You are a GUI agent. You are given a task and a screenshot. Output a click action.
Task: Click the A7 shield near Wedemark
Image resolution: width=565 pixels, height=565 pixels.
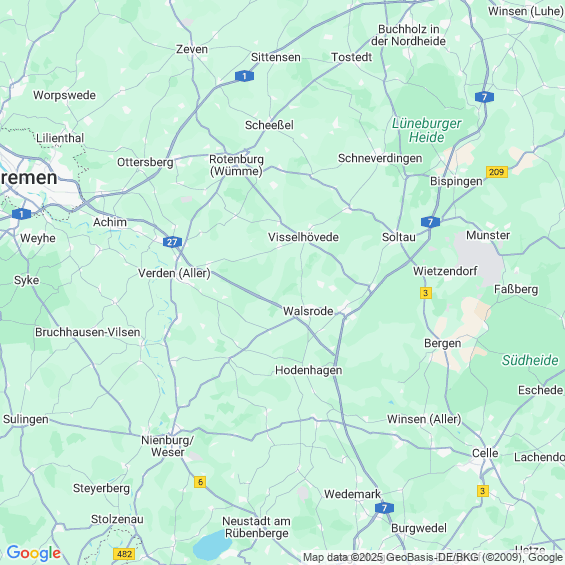(x=384, y=508)
